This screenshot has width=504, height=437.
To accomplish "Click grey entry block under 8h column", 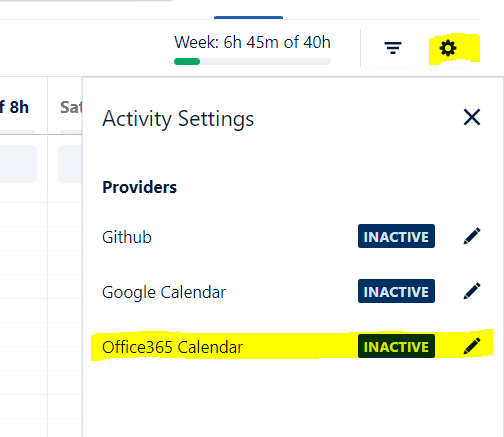I will pos(18,164).
